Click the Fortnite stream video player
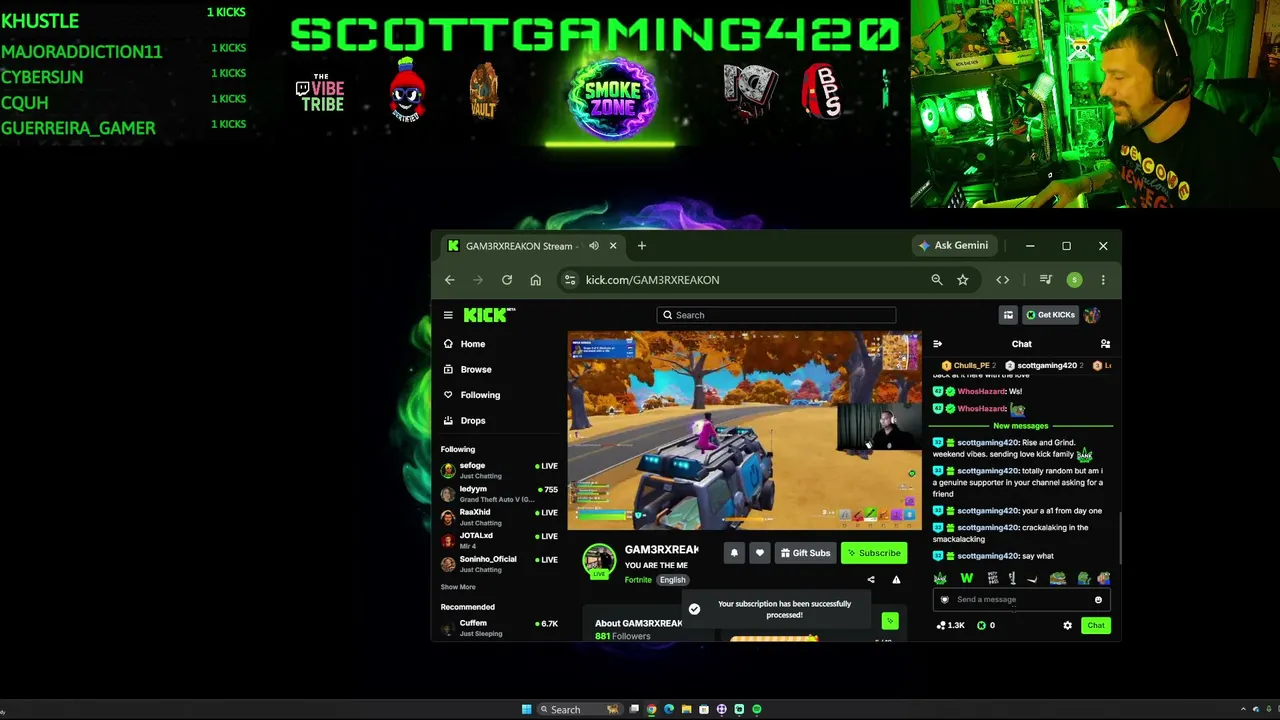Viewport: 1280px width, 720px height. pos(744,431)
